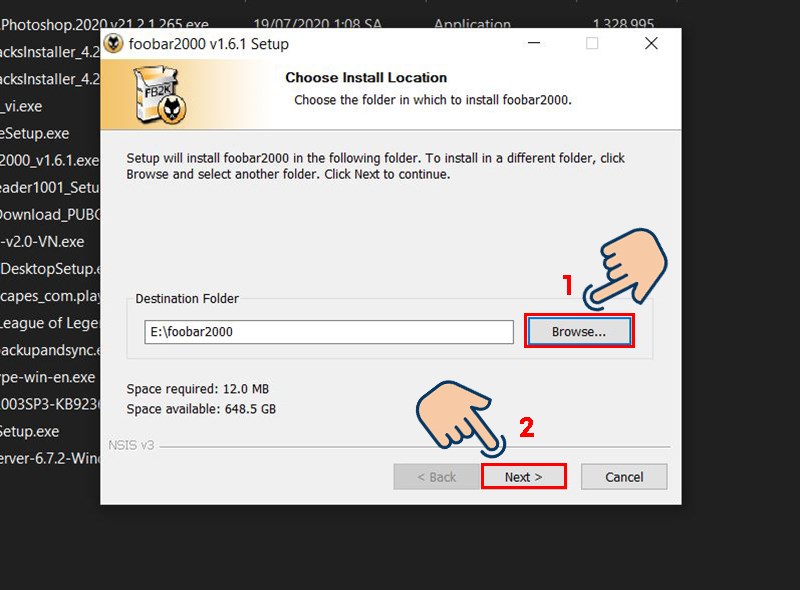This screenshot has height=590, width=800.
Task: Select backupandsync file in Explorer
Action: (49, 350)
